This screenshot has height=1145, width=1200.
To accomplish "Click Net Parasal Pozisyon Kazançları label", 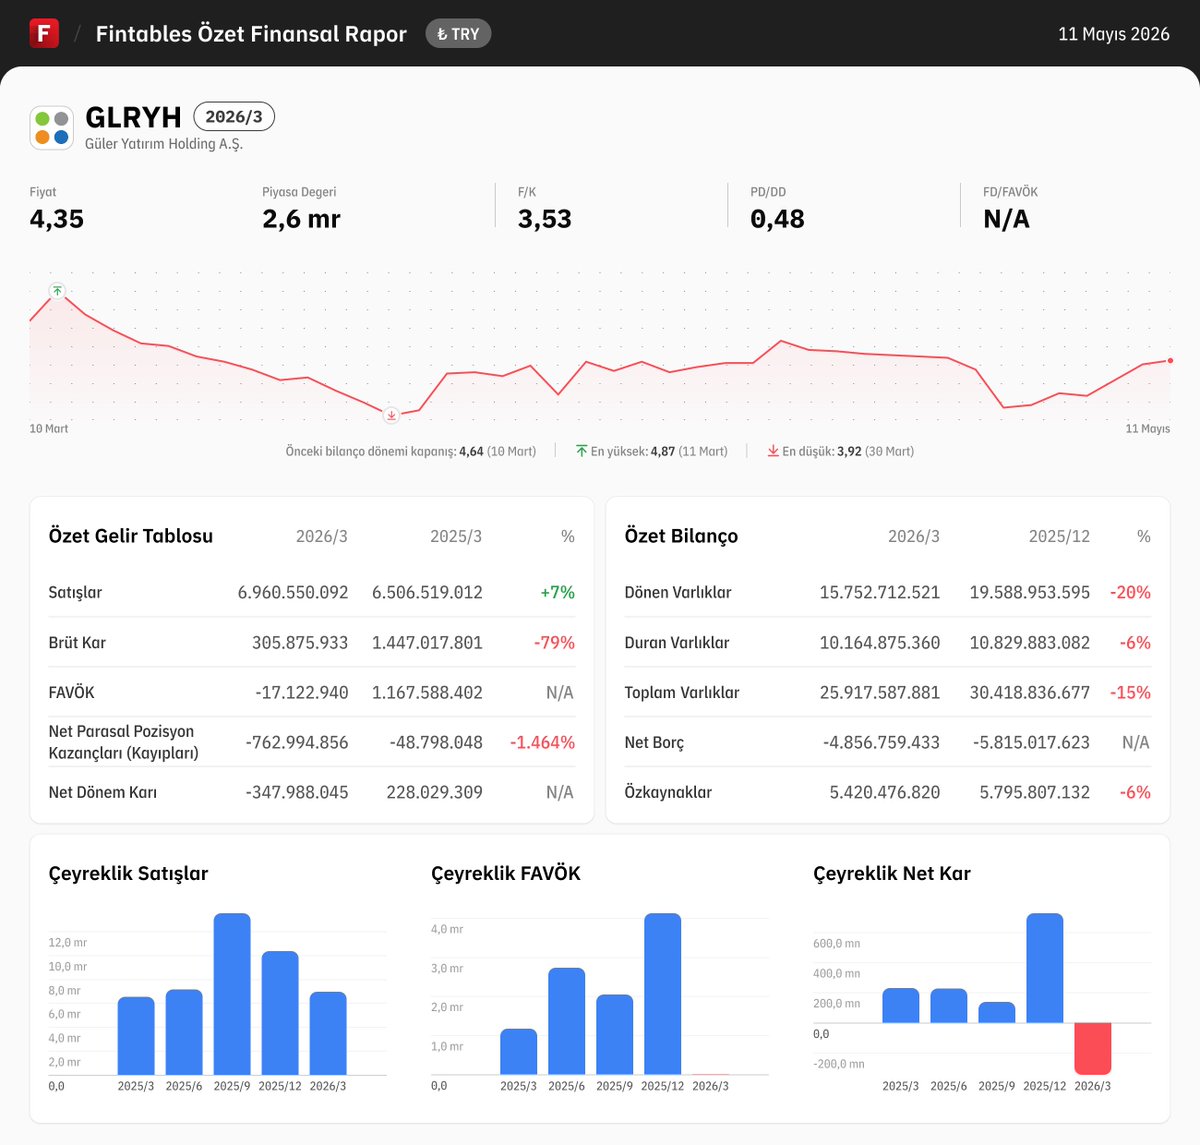I will click(124, 742).
